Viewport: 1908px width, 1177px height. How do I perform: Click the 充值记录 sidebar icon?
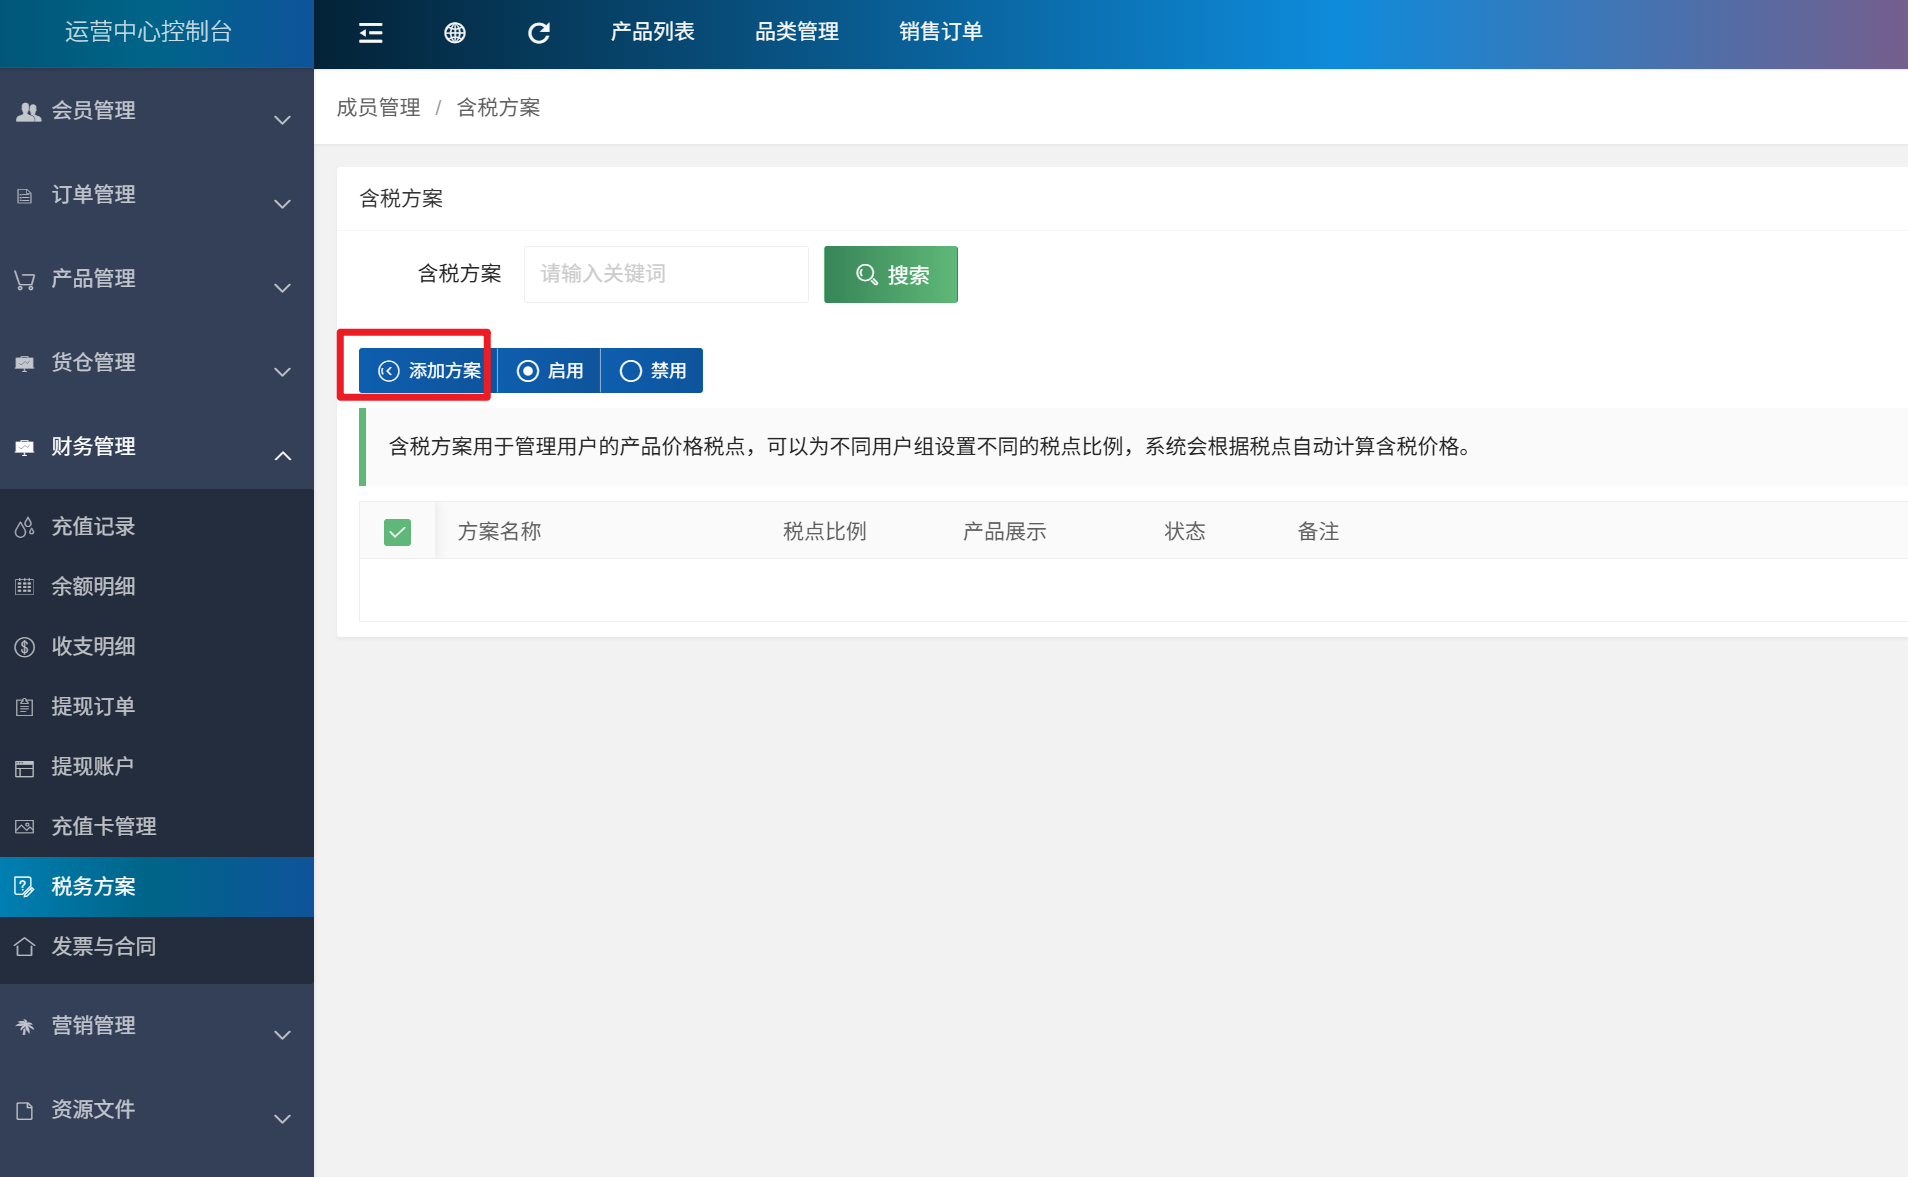(x=25, y=527)
